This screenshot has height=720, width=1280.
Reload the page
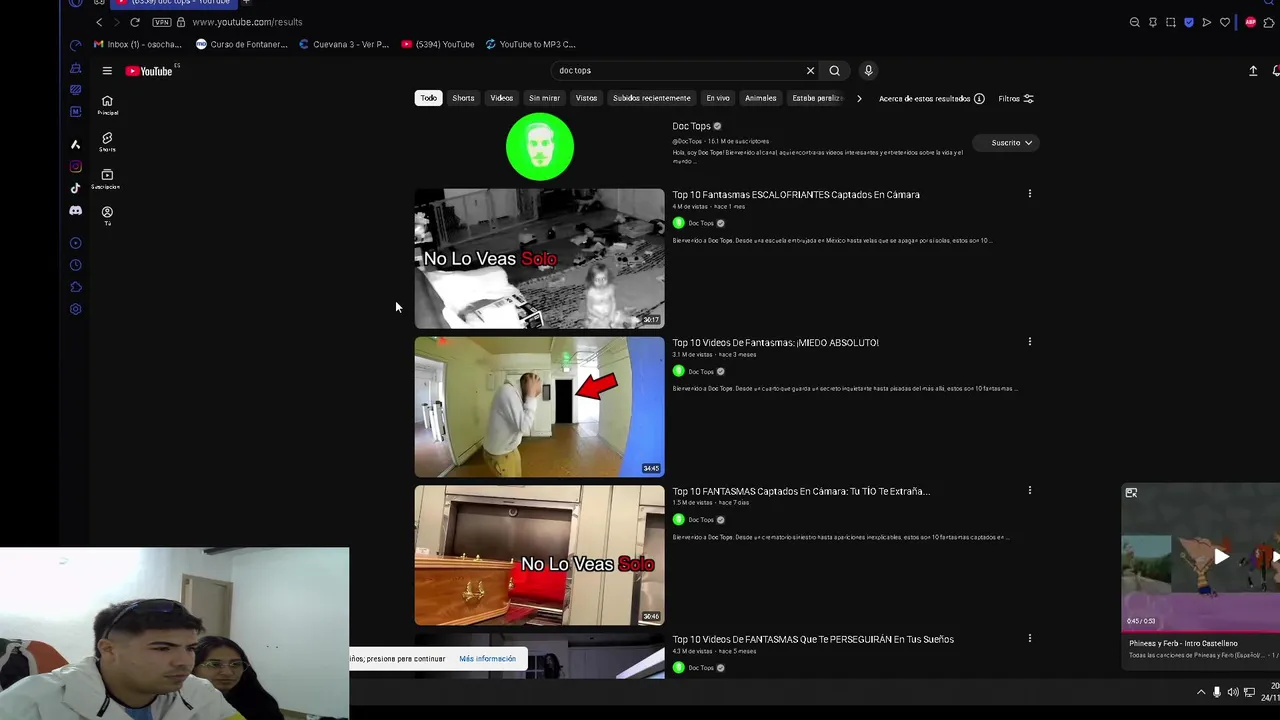[x=135, y=22]
